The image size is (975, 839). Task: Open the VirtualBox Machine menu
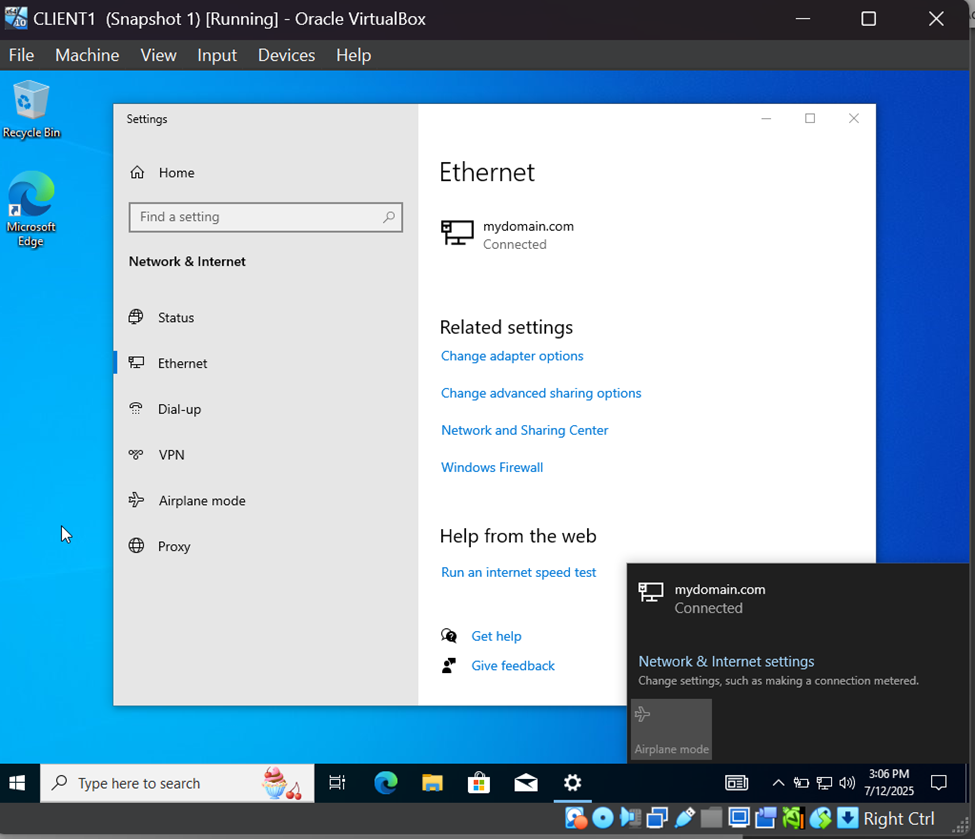(x=87, y=55)
